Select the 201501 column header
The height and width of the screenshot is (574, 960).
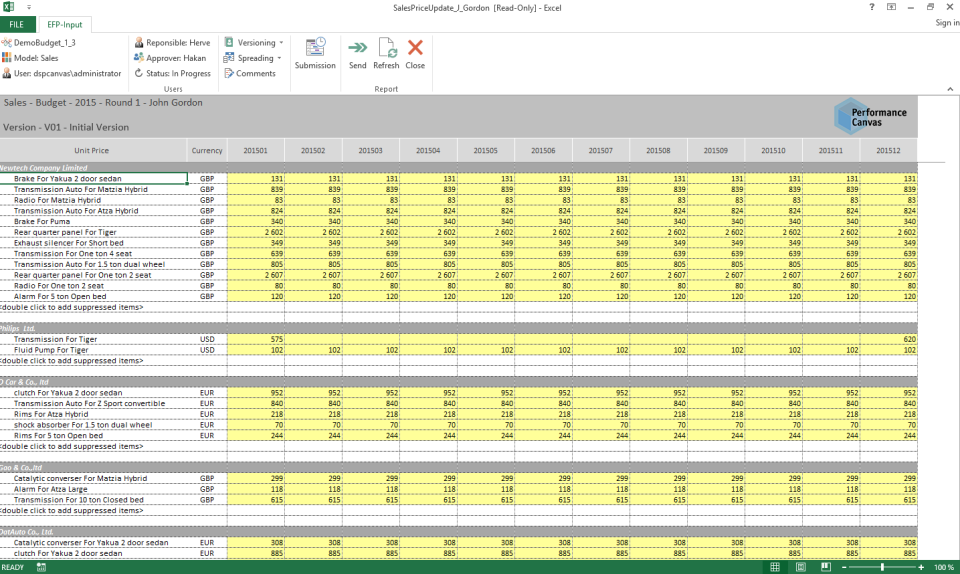[255, 151]
